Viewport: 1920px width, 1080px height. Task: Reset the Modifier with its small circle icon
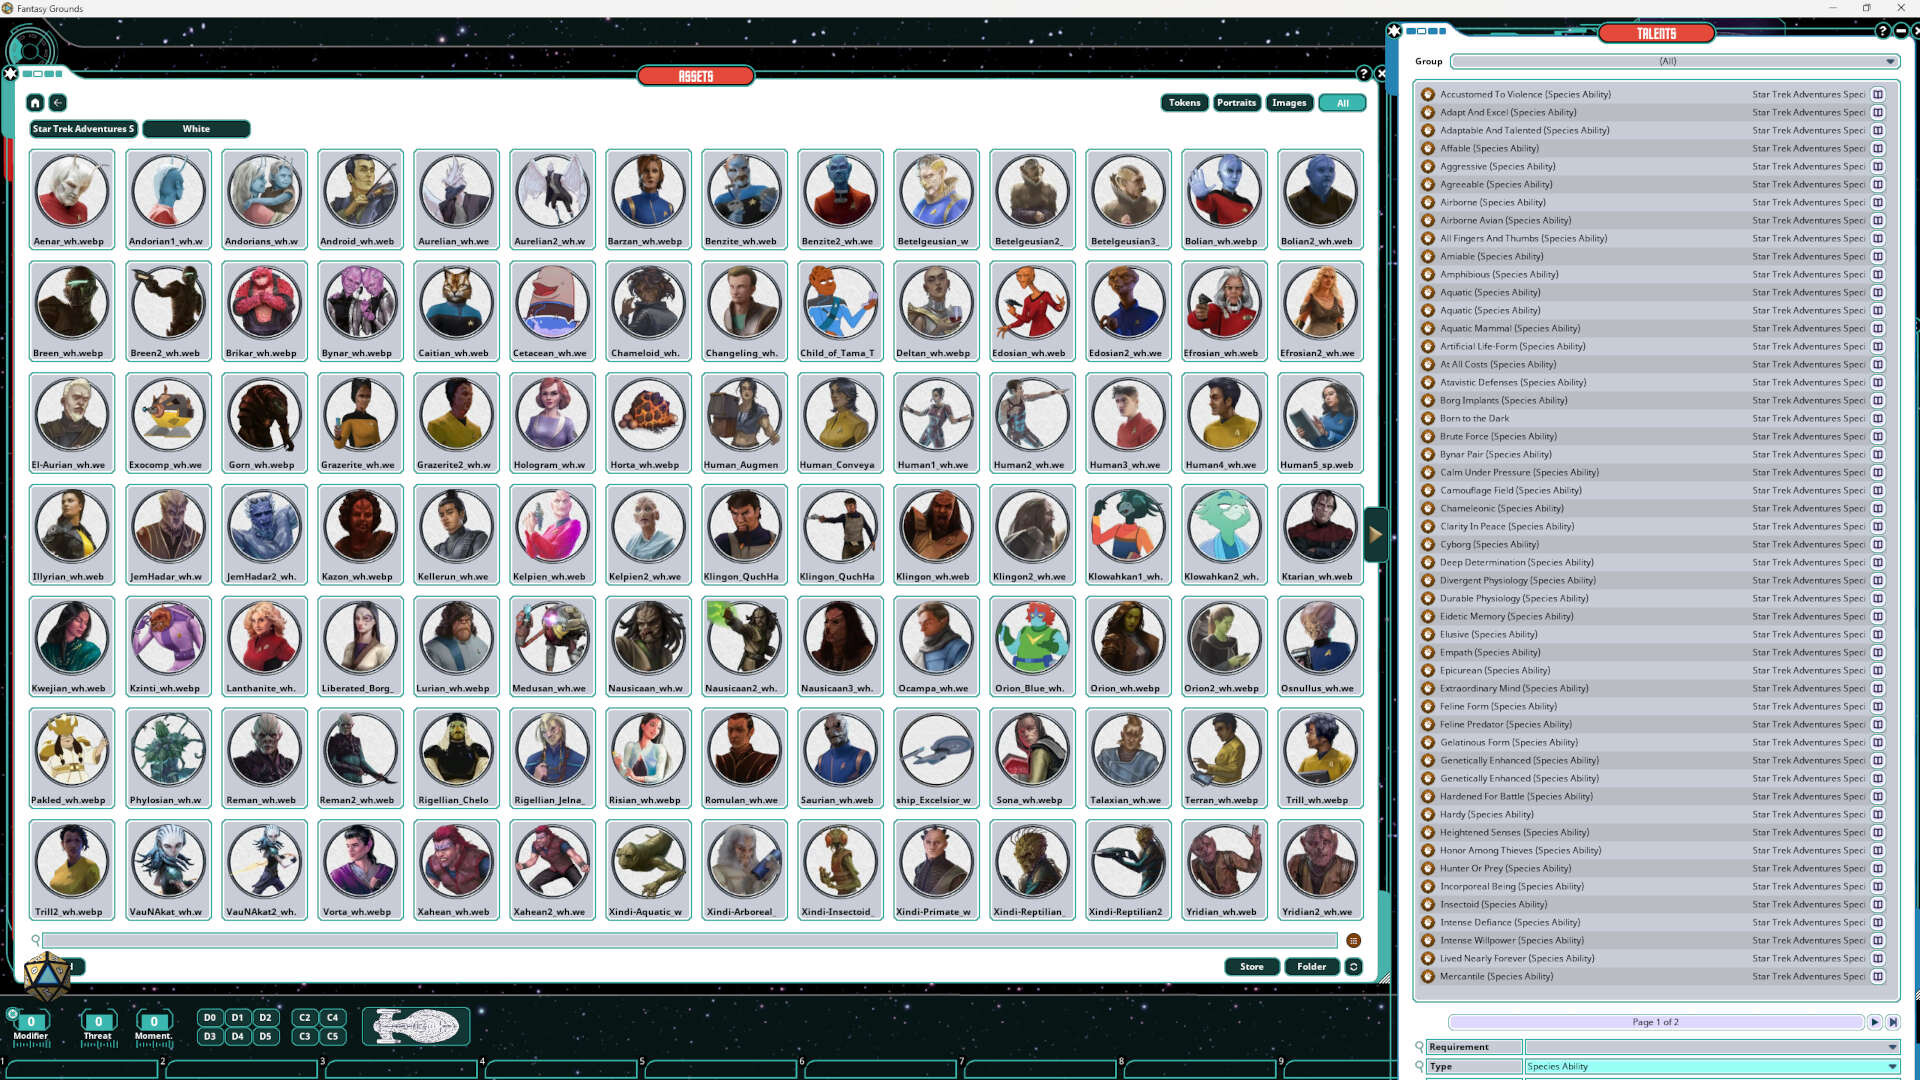[x=12, y=1014]
